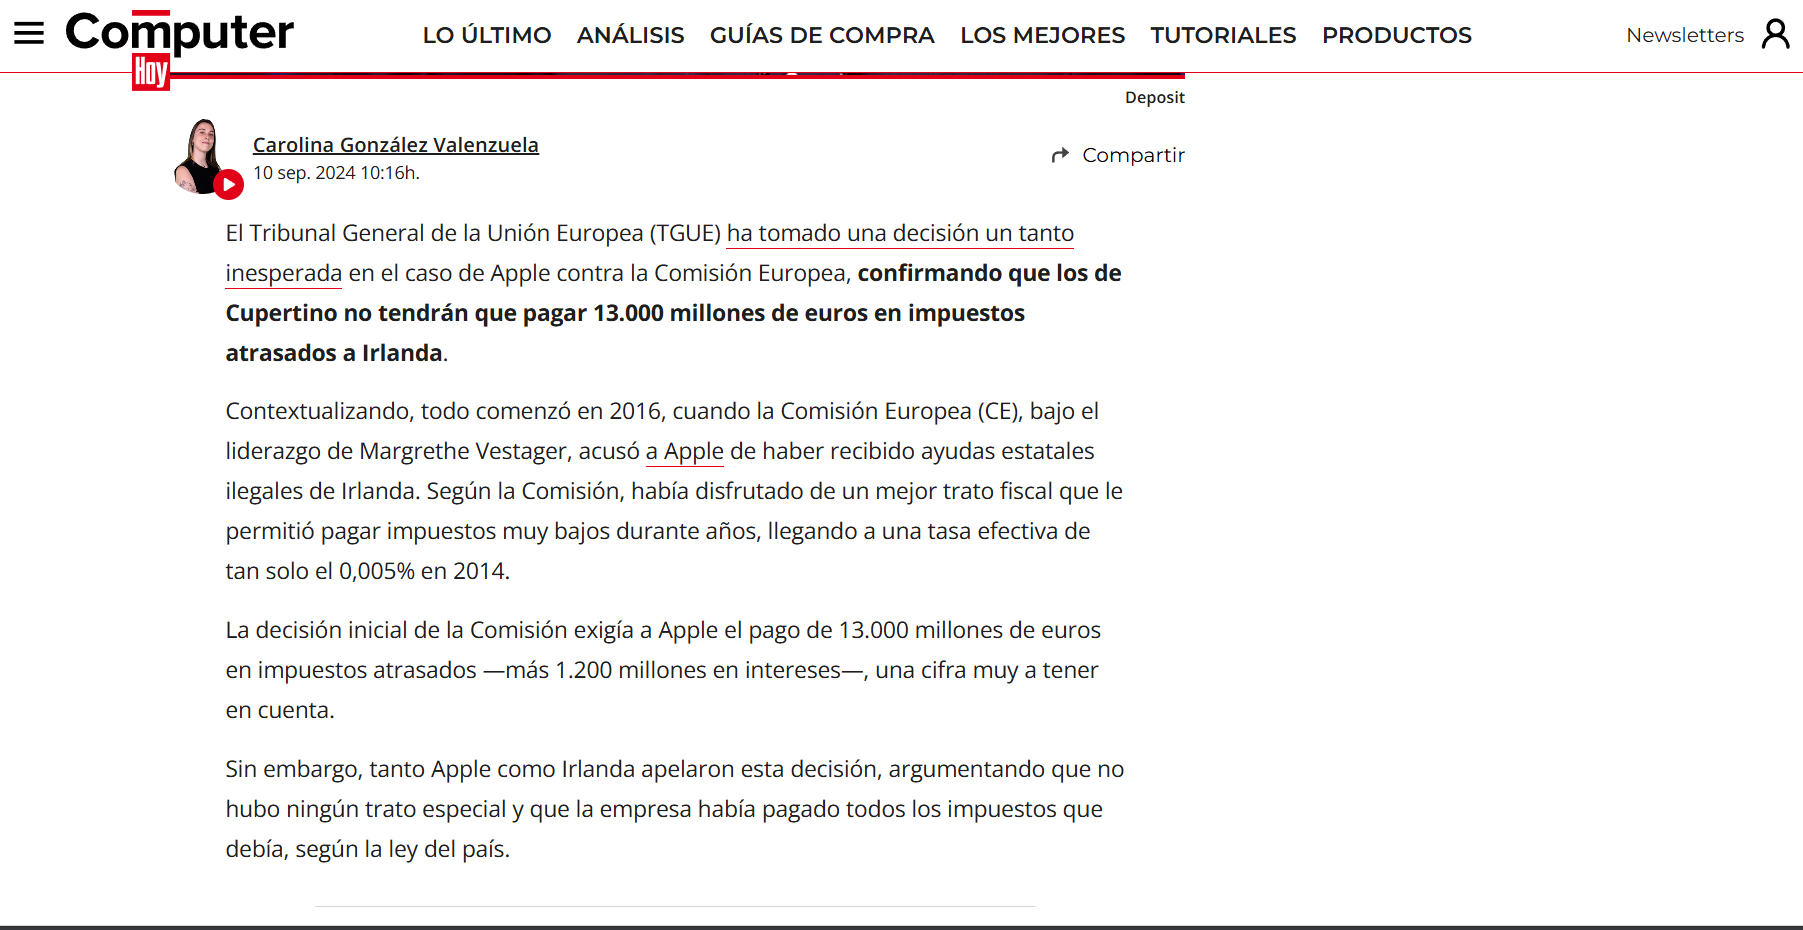
Task: Open GUÍAS DE COMPRA in navigation
Action: pos(821,35)
